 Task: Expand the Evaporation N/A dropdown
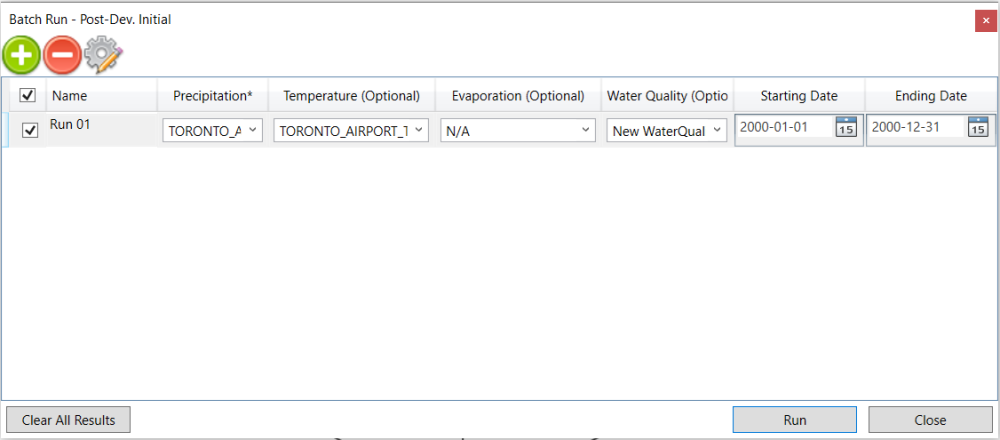tap(585, 130)
